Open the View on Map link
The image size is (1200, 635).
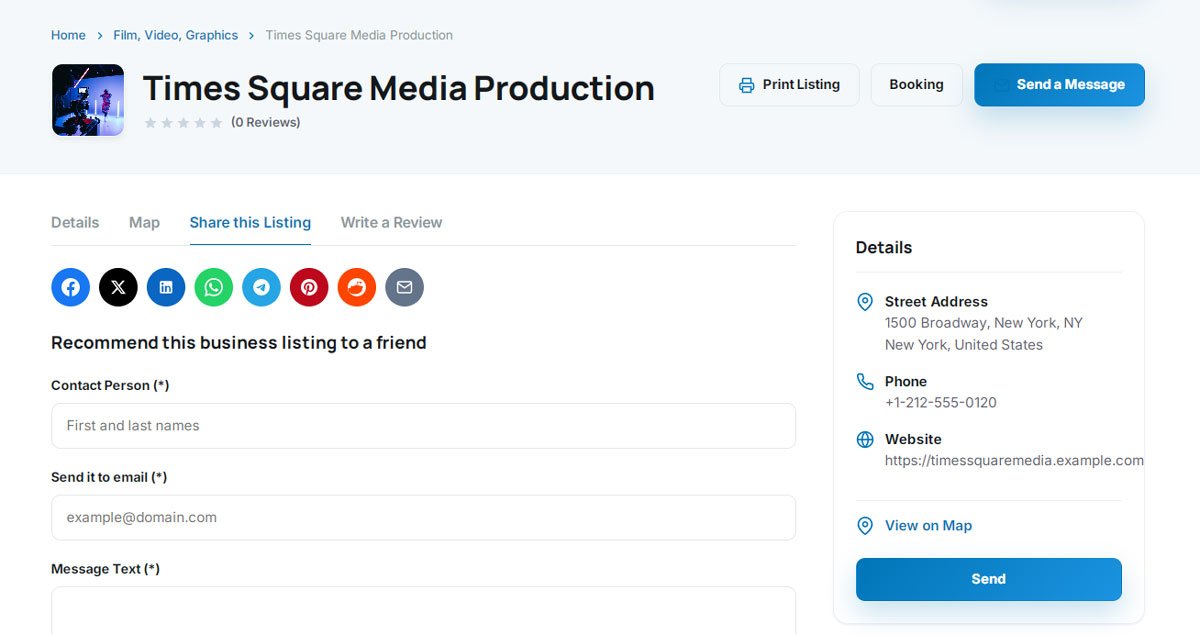pos(928,526)
